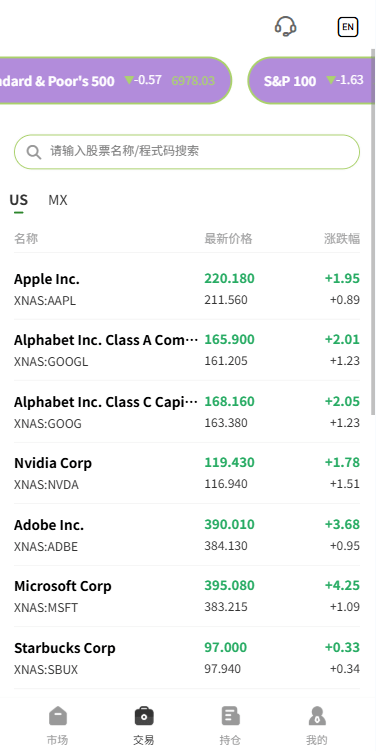Open Microsoft Corp stock row
The height and width of the screenshot is (751, 376).
(187, 596)
